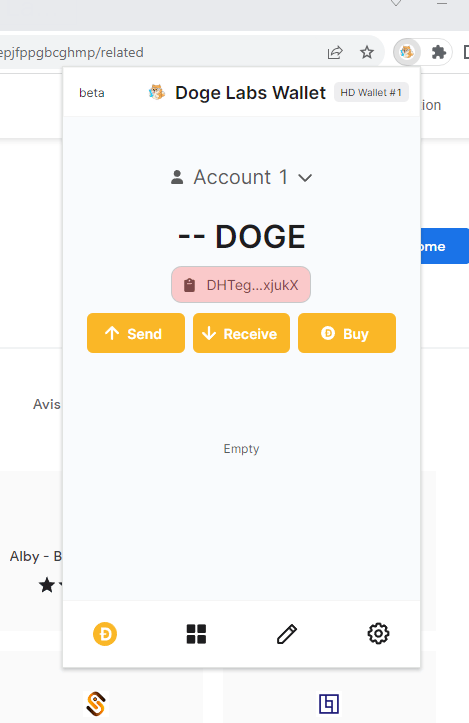The height and width of the screenshot is (723, 469).
Task: Switch wallet via HD Wallet #1 badge
Action: [x=371, y=93]
